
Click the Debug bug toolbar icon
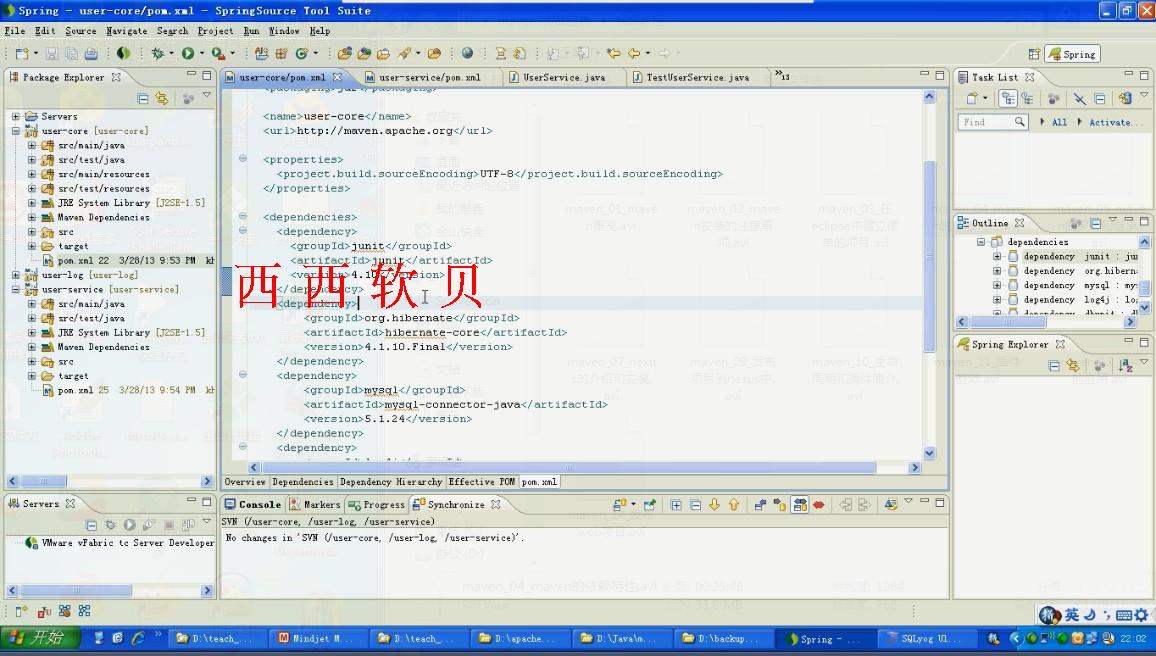157,53
